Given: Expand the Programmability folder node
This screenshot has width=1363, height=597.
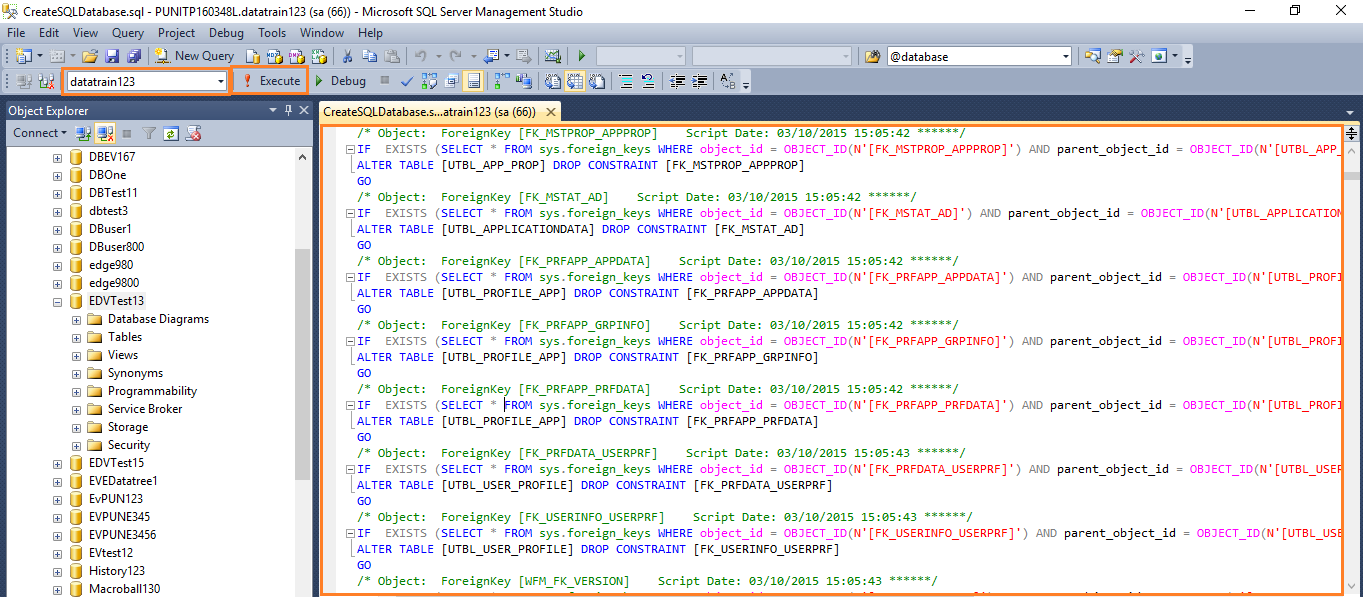Looking at the screenshot, I should tap(77, 391).
